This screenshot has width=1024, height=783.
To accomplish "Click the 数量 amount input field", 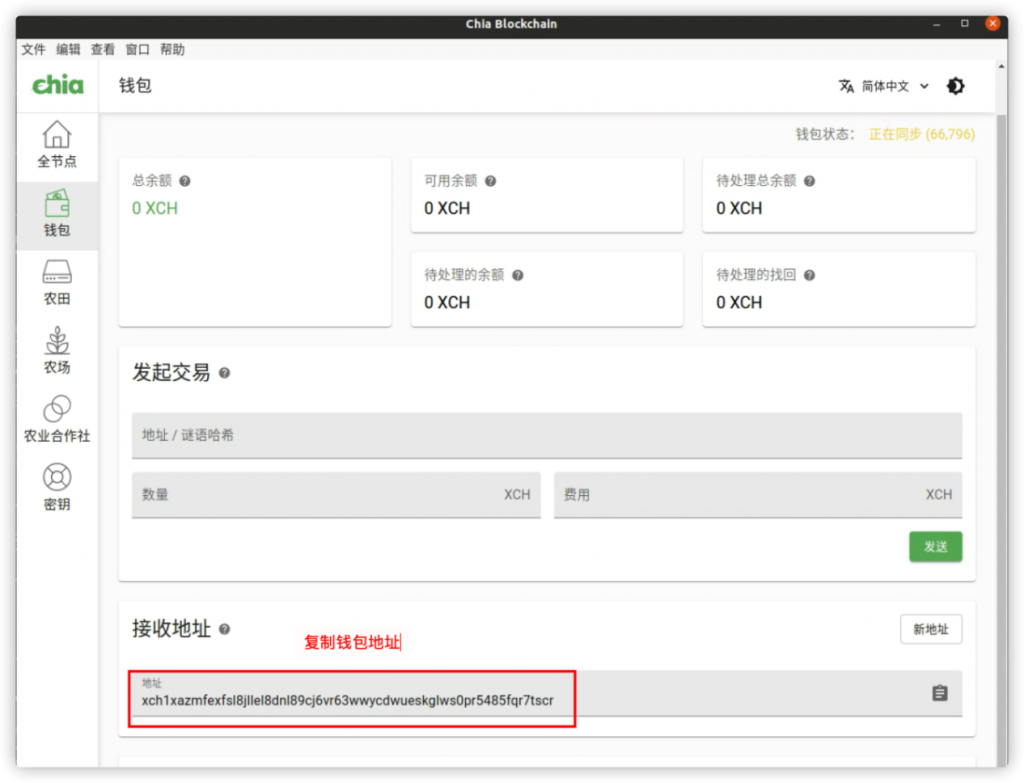I will point(335,495).
